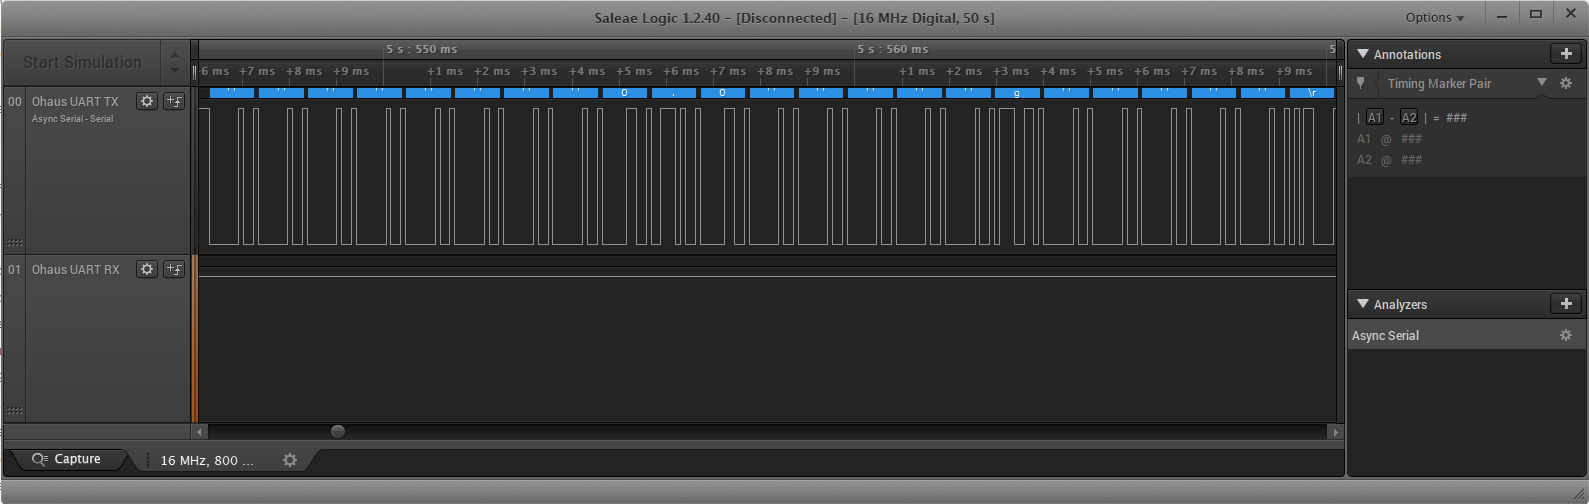The image size is (1589, 504).
Task: Open Async Serial analyzer settings gear
Action: (x=1566, y=336)
